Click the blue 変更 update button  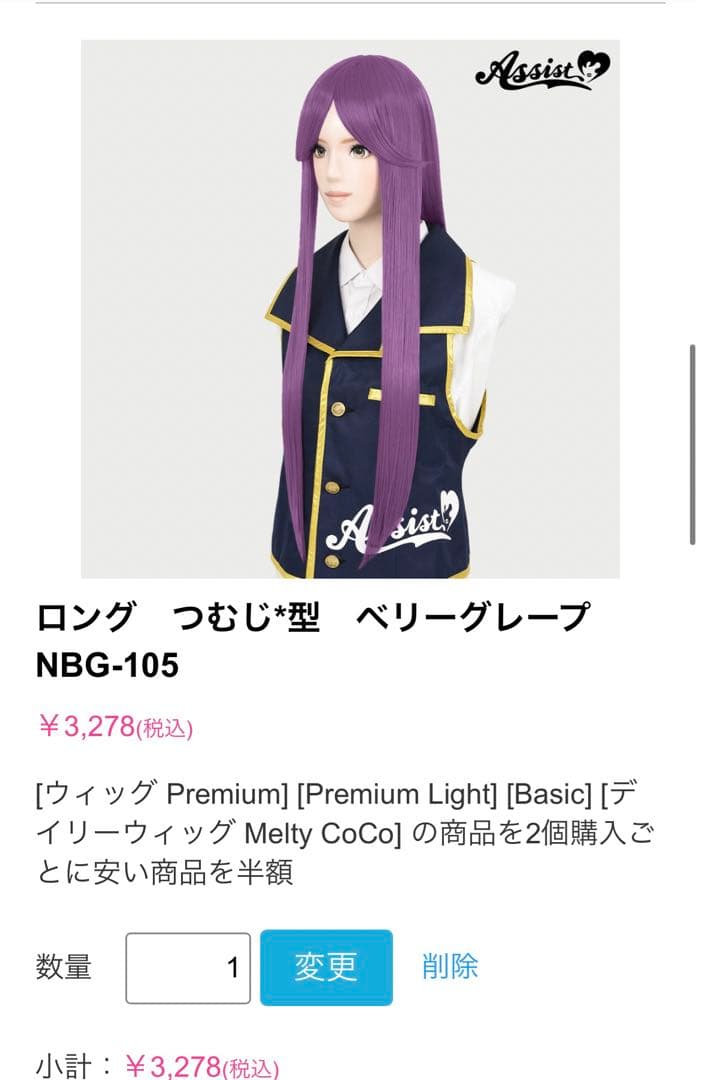326,968
